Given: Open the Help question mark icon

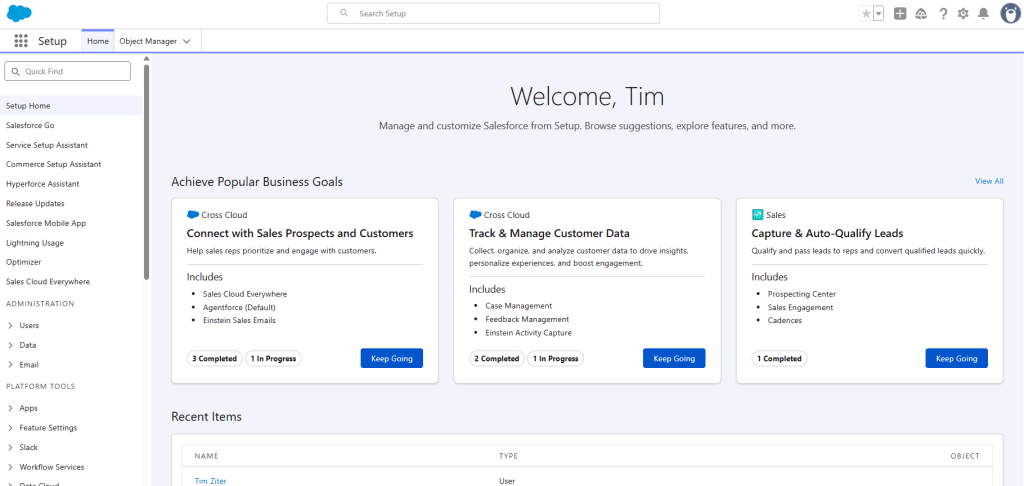Looking at the screenshot, I should [x=943, y=13].
